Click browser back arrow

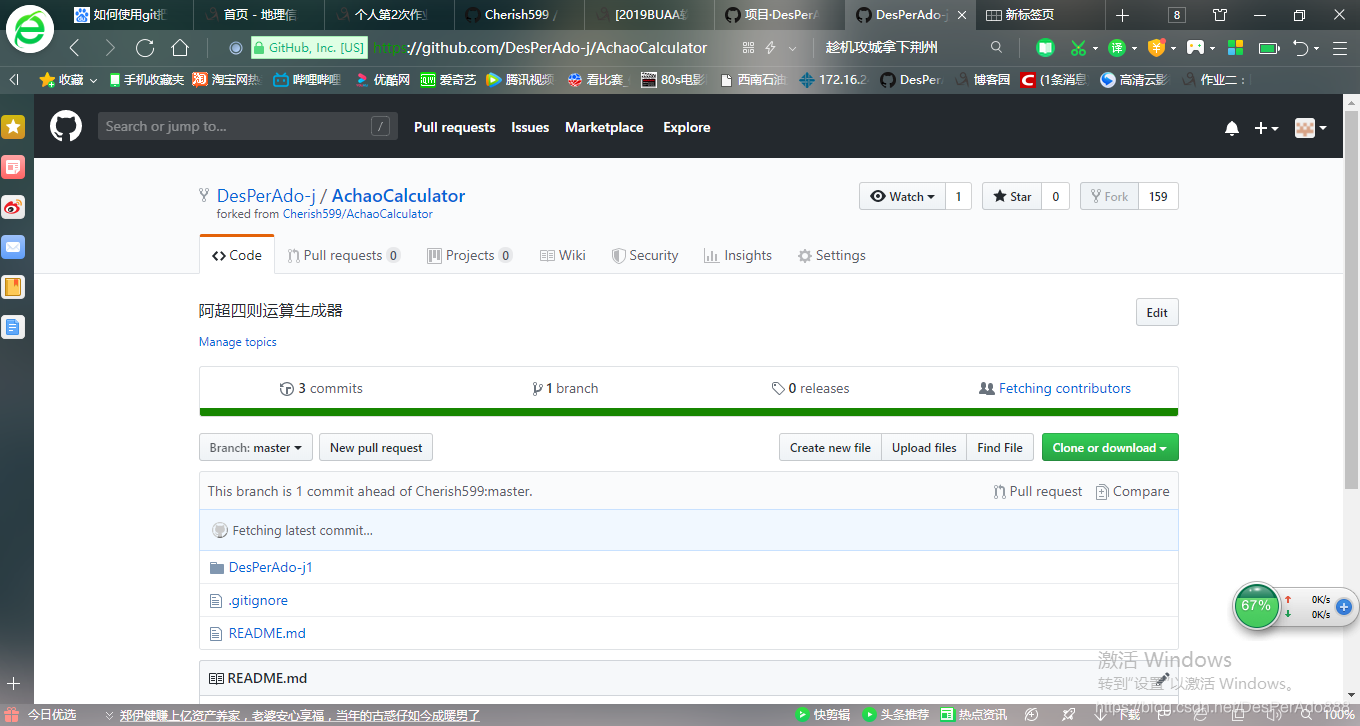click(x=75, y=48)
